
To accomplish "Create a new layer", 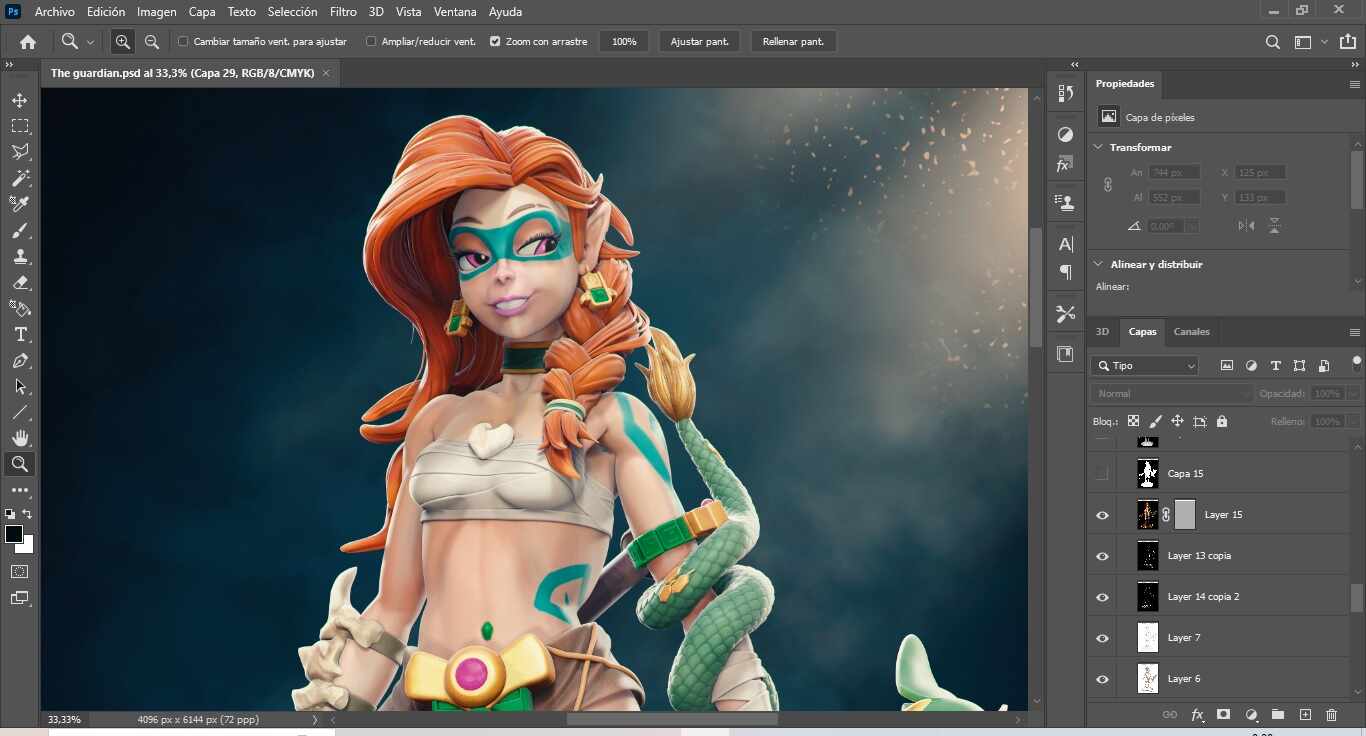I will point(1305,715).
